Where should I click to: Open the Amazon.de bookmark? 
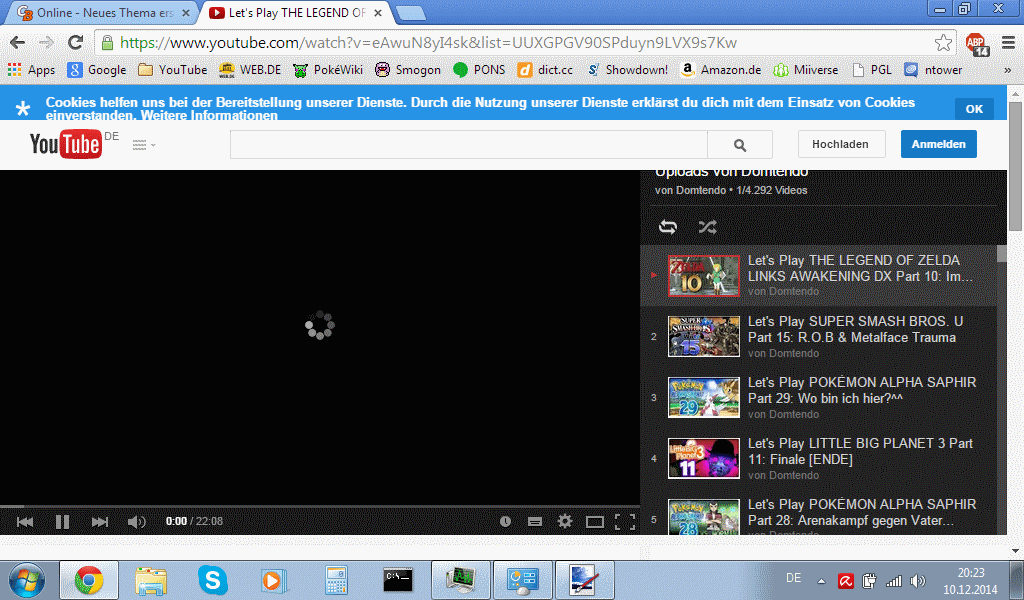pyautogui.click(x=720, y=70)
